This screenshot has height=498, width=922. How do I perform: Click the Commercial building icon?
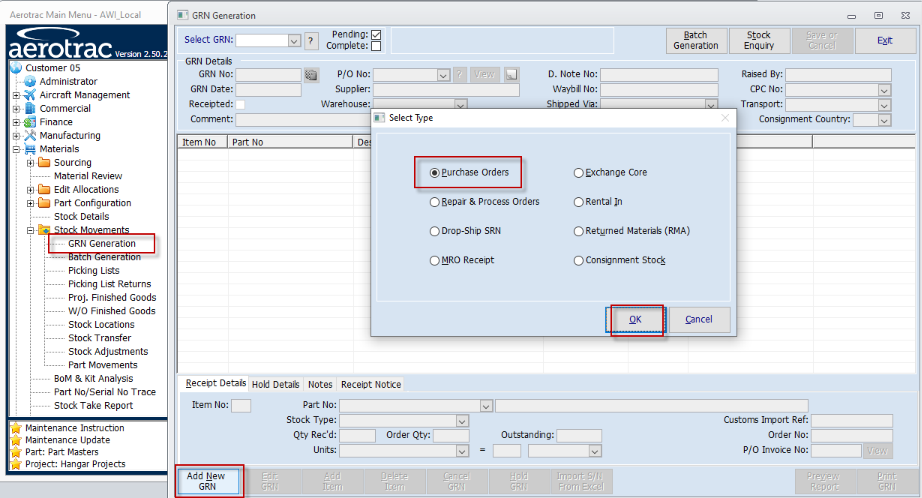click(x=30, y=108)
